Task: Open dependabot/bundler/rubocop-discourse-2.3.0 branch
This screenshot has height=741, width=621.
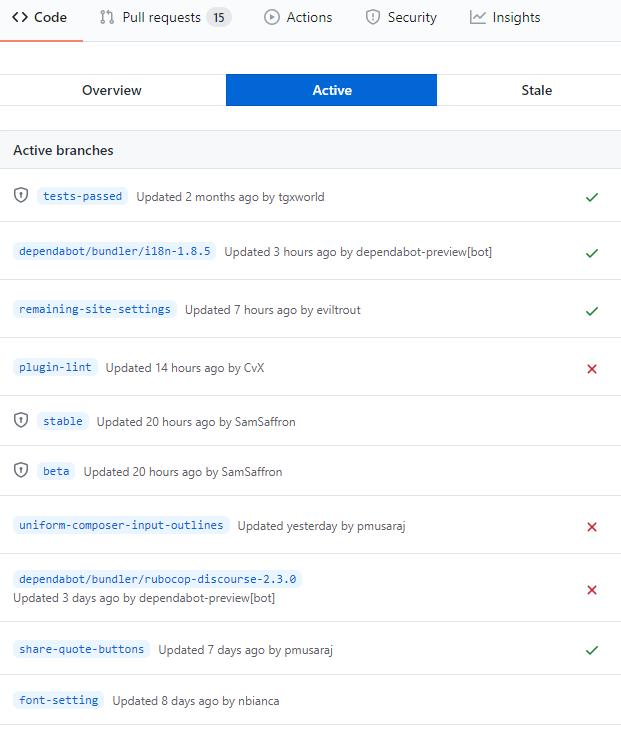Action: click(157, 579)
